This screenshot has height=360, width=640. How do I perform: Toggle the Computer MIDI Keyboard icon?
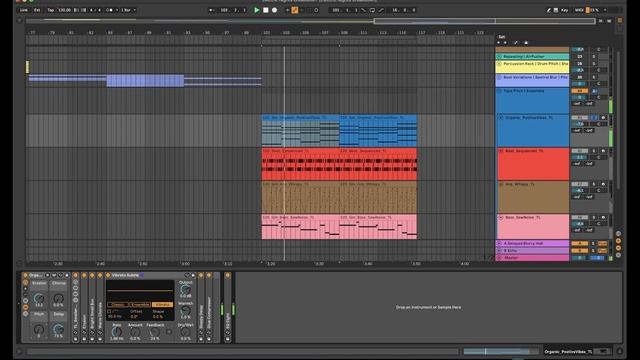click(x=556, y=10)
